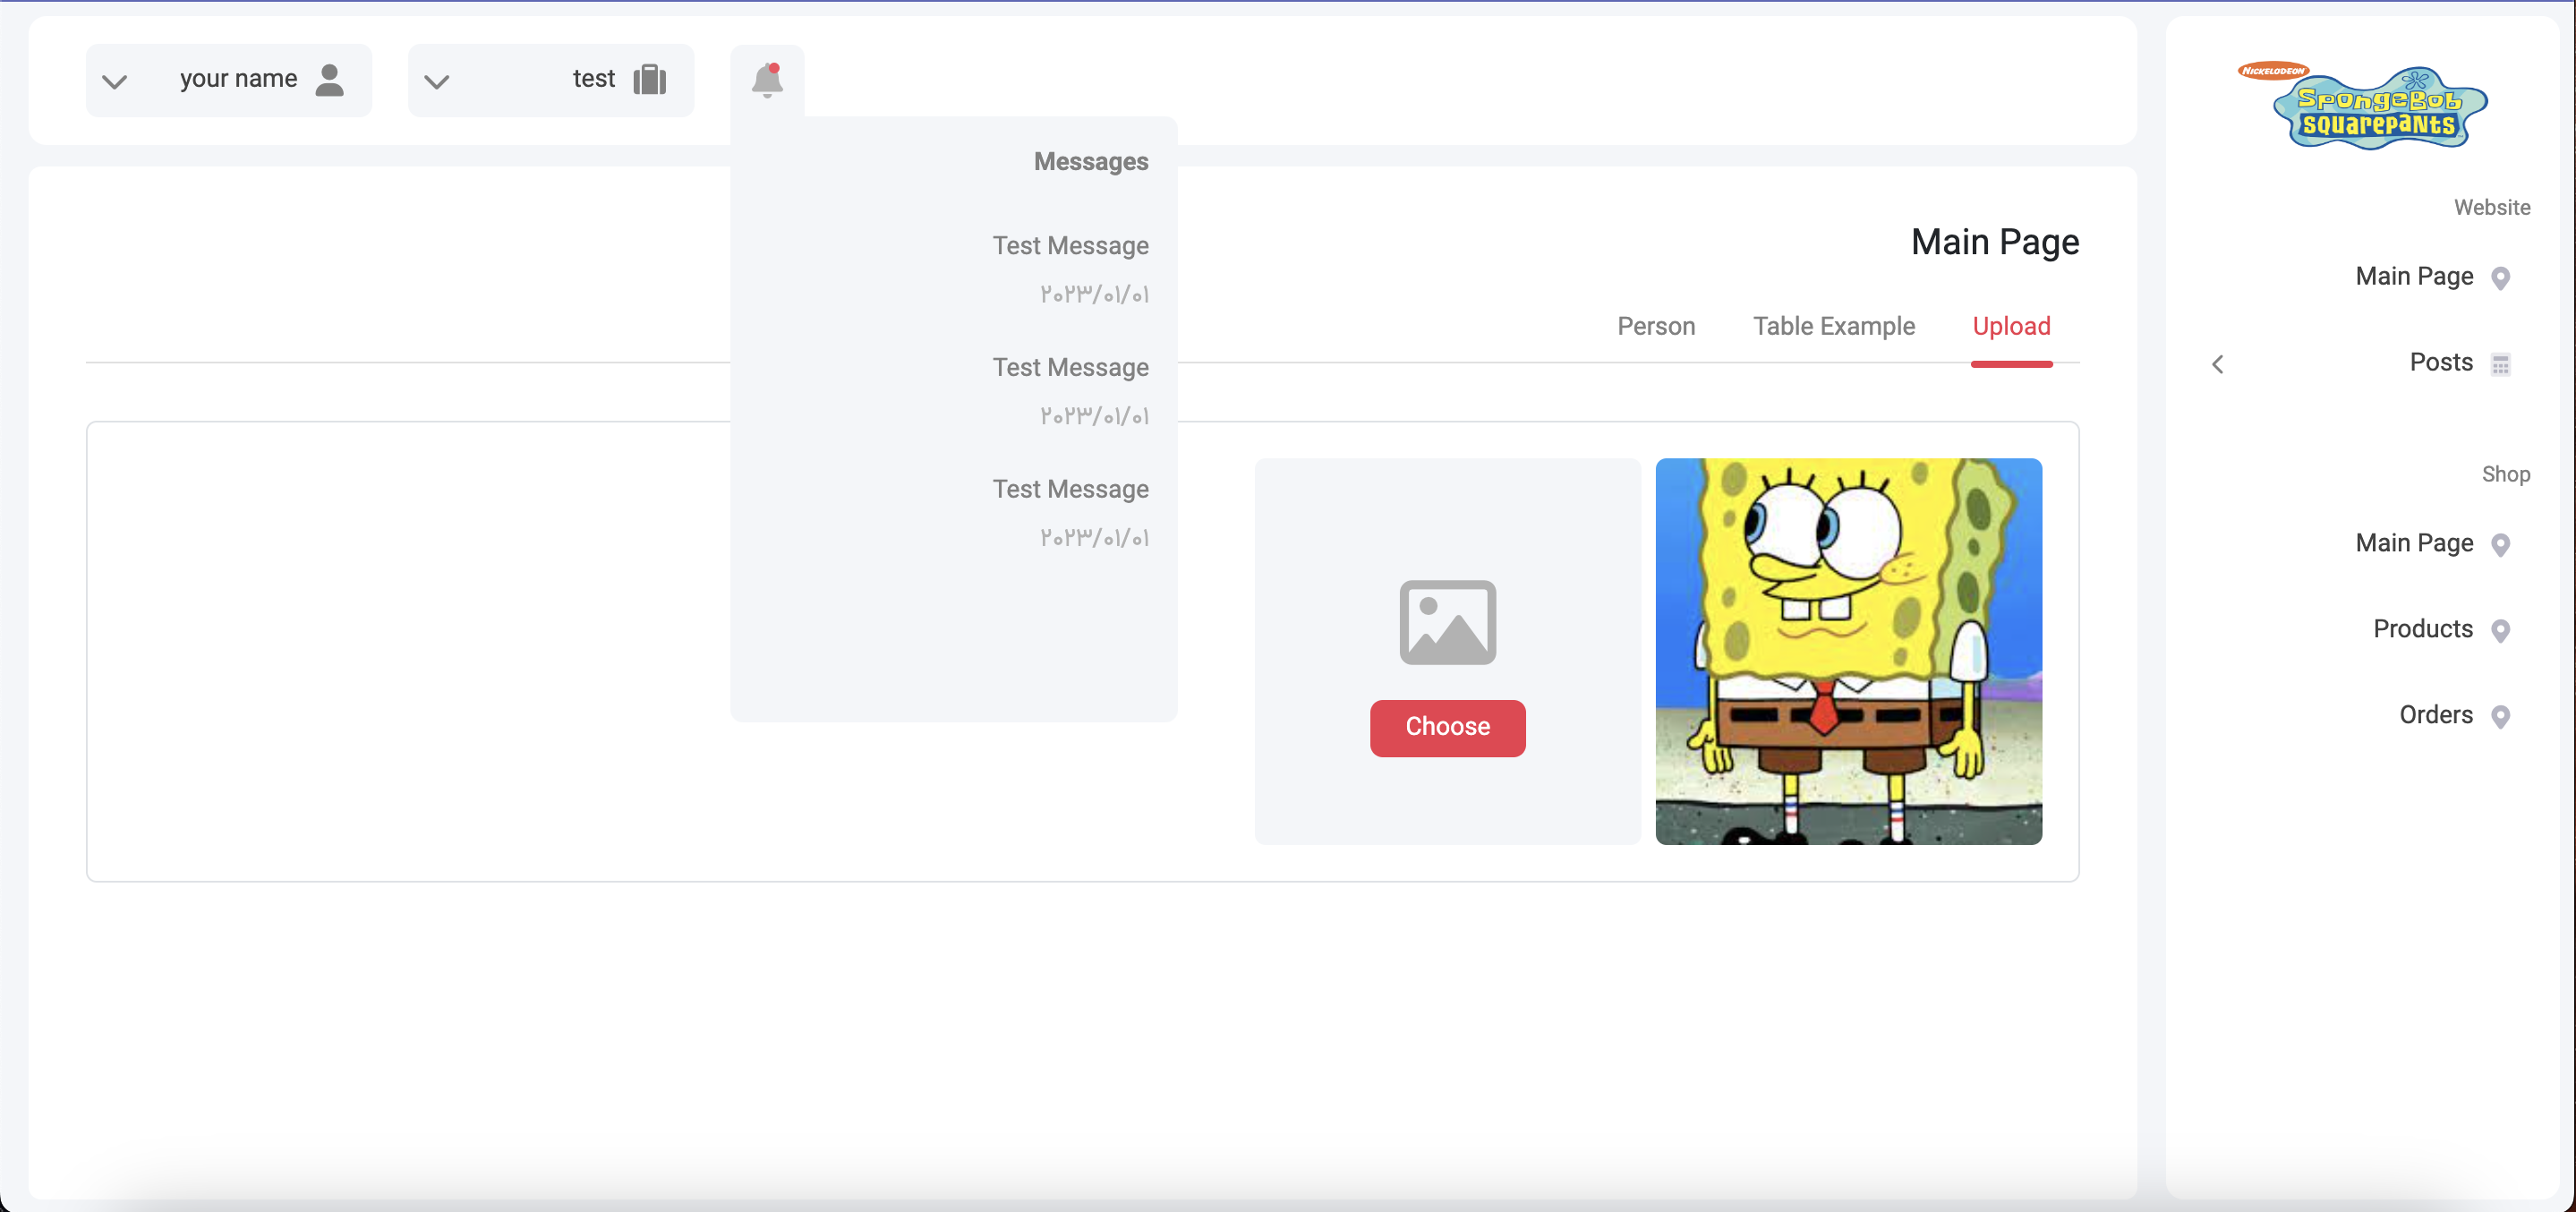Expand the Posts submenu arrow

2217,364
